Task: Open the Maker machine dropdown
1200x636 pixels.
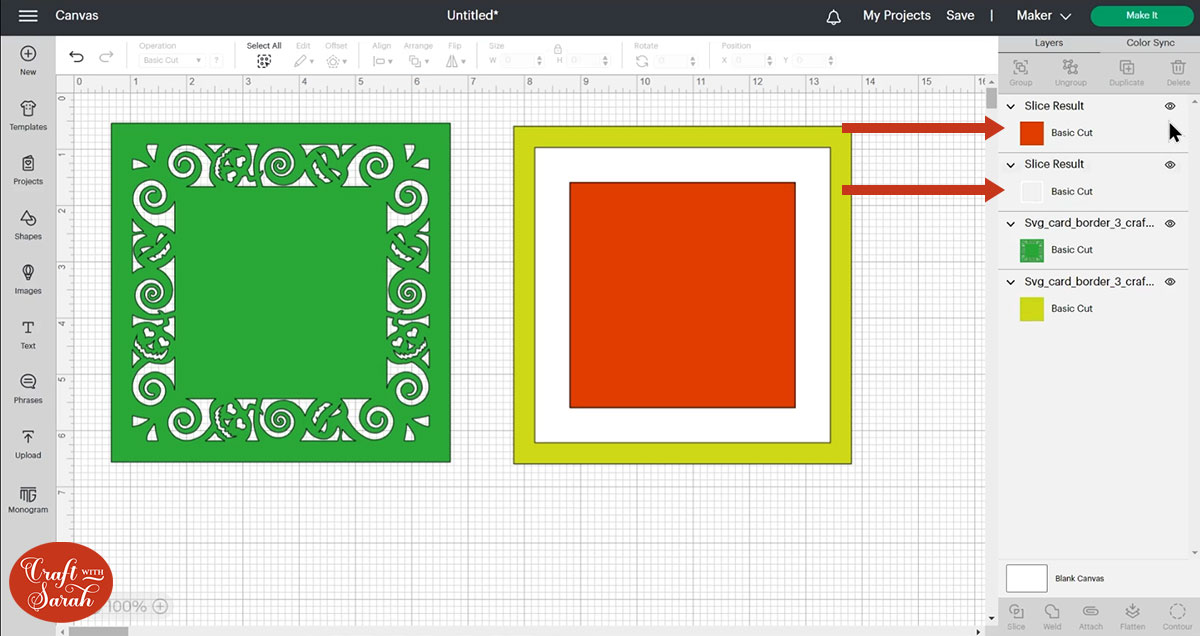Action: [1043, 16]
